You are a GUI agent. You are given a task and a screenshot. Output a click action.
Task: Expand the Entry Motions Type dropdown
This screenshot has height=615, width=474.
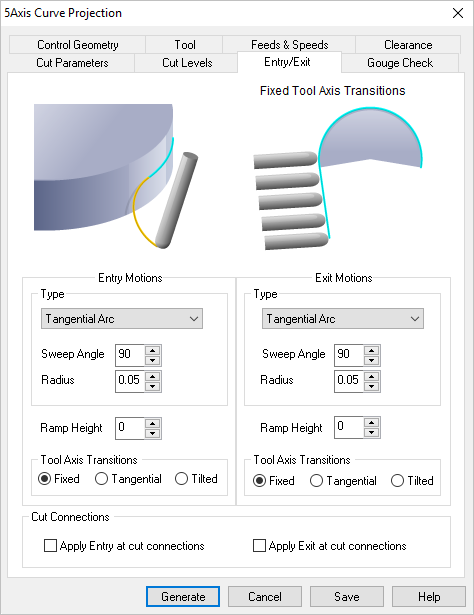[122, 318]
